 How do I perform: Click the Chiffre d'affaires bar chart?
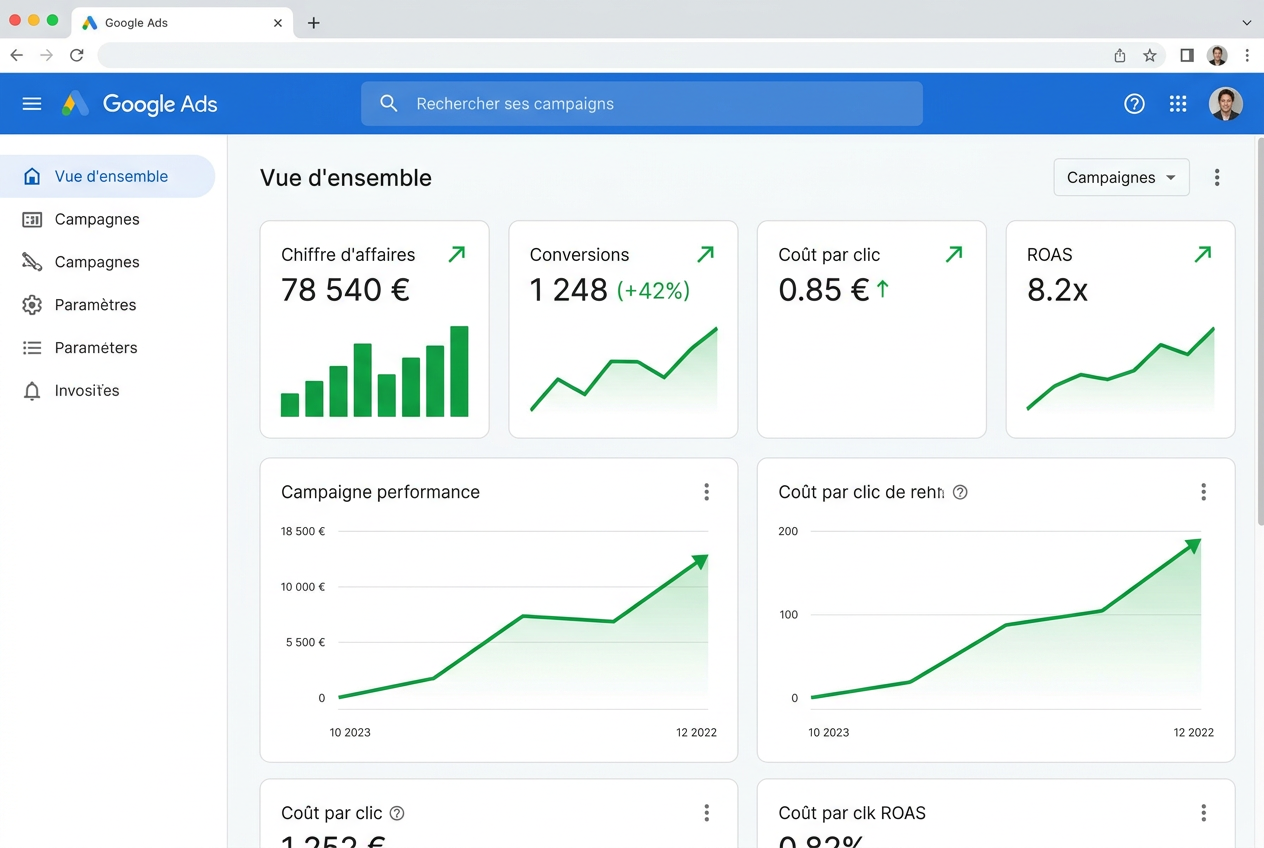(375, 371)
